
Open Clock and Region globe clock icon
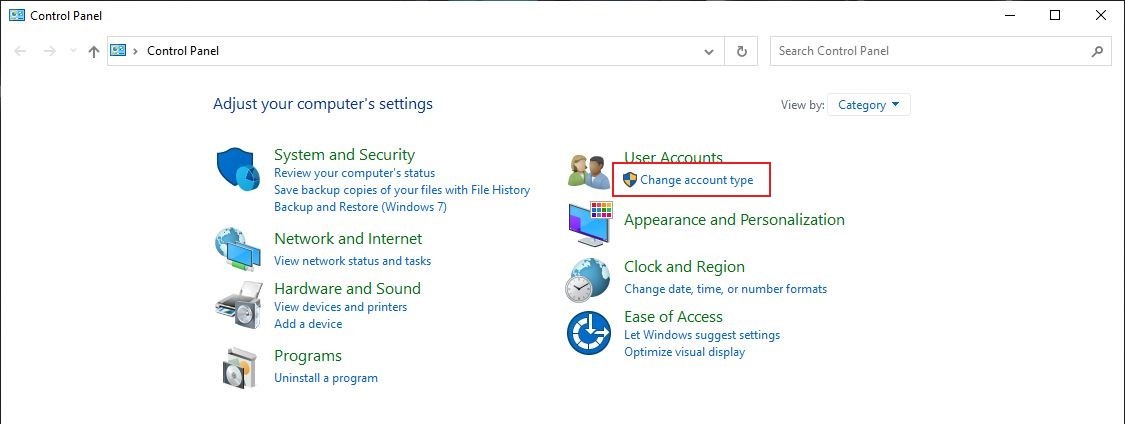tap(587, 280)
